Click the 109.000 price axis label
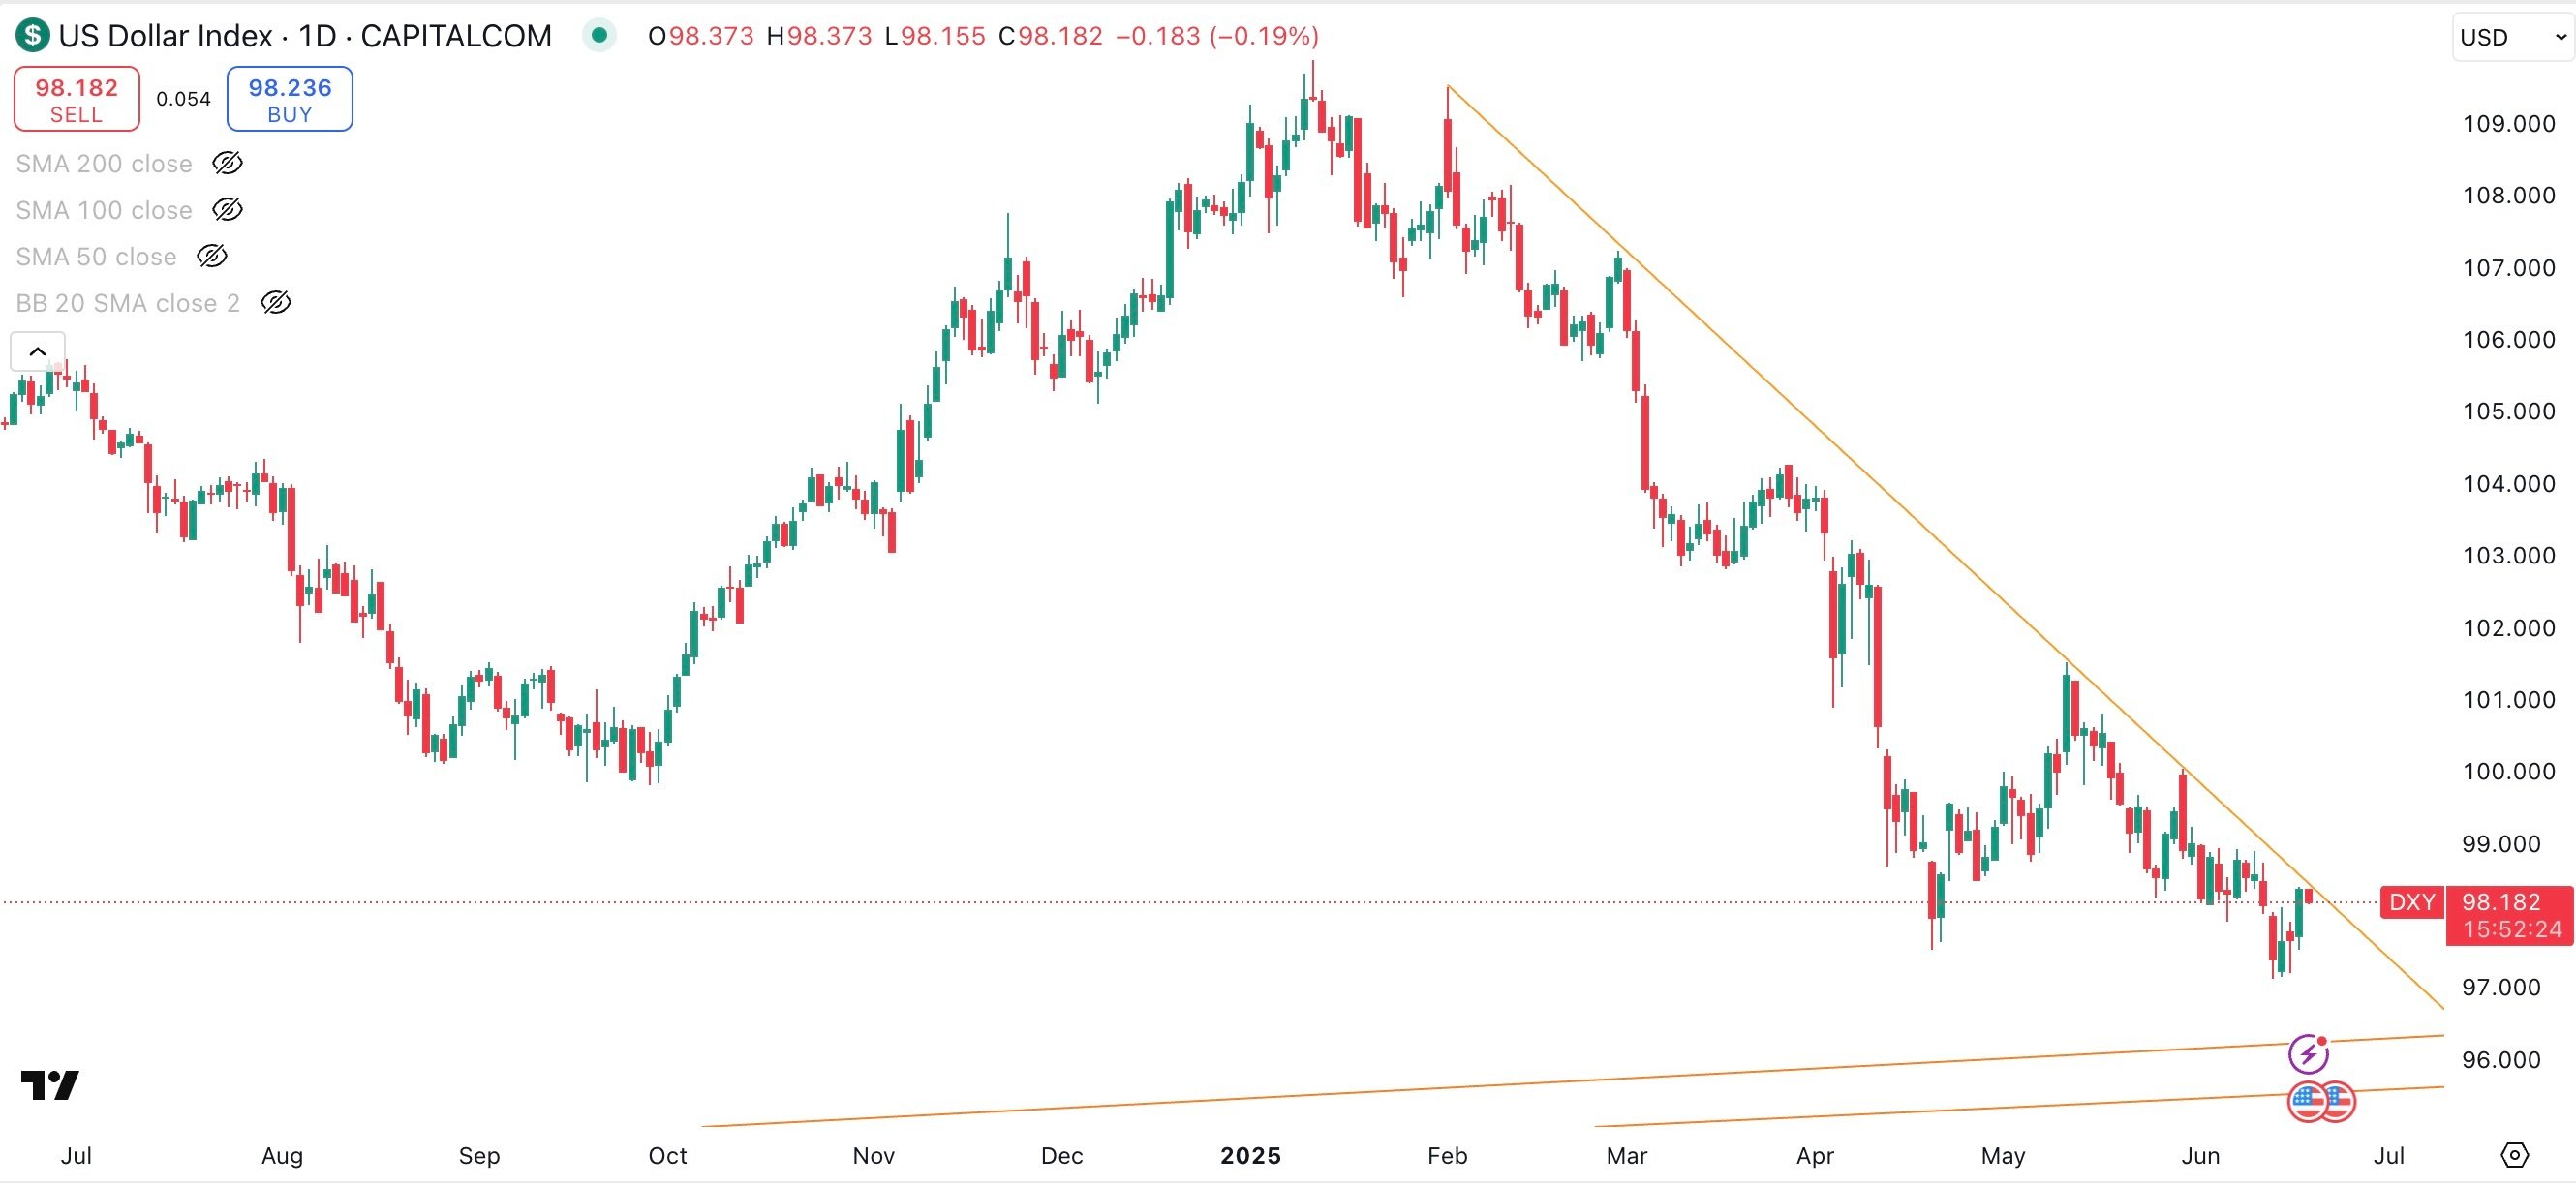 2509,124
